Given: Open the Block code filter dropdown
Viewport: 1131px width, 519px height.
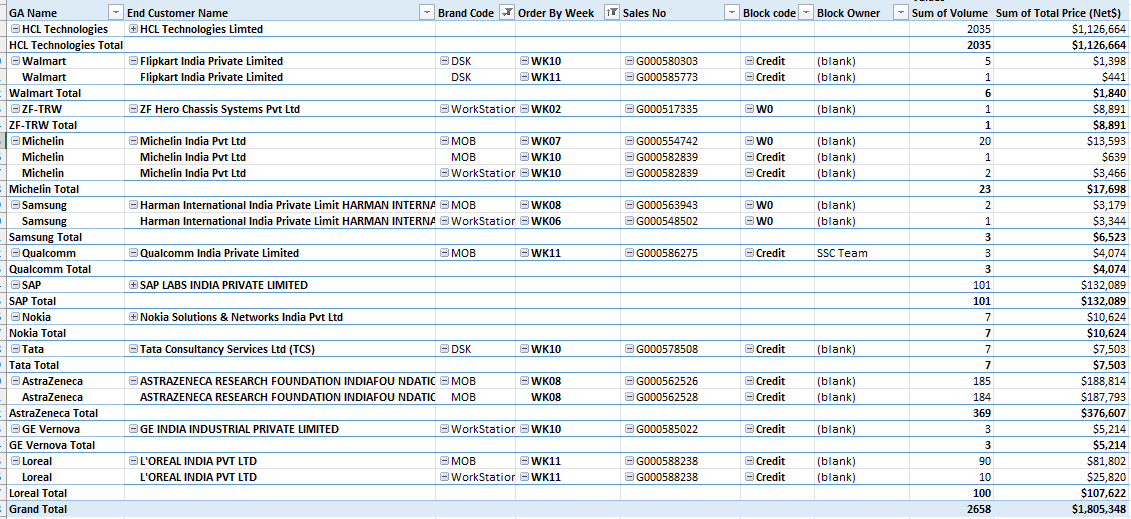Looking at the screenshot, I should [806, 12].
